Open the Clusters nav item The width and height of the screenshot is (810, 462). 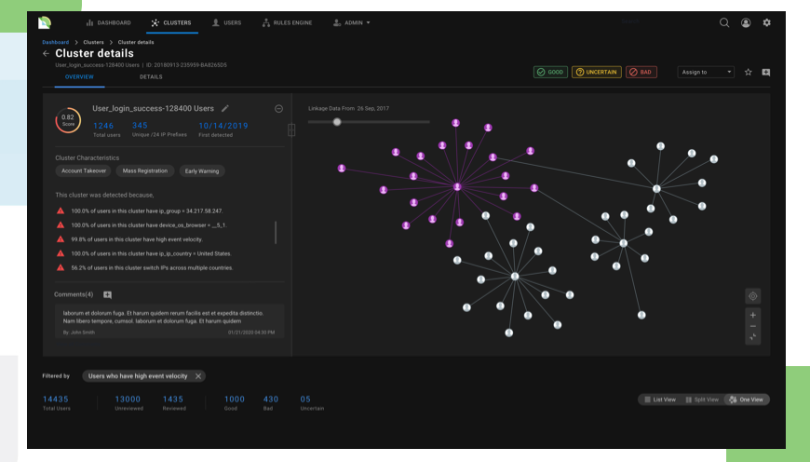tap(172, 23)
